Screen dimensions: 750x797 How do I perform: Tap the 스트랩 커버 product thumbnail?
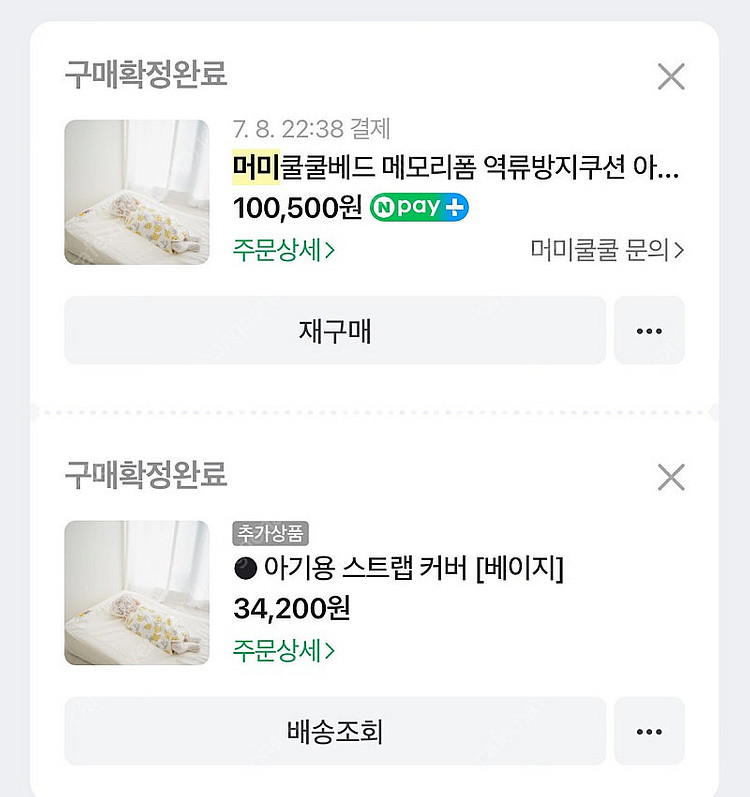point(137,592)
